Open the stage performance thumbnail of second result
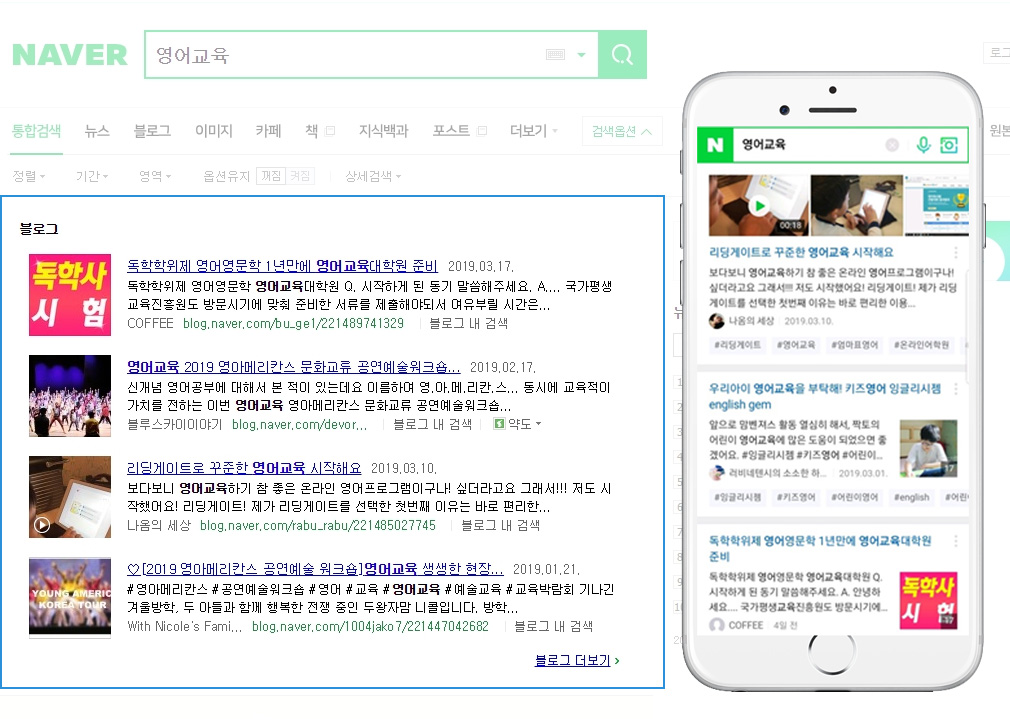The width and height of the screenshot is (1010, 719). coord(70,396)
